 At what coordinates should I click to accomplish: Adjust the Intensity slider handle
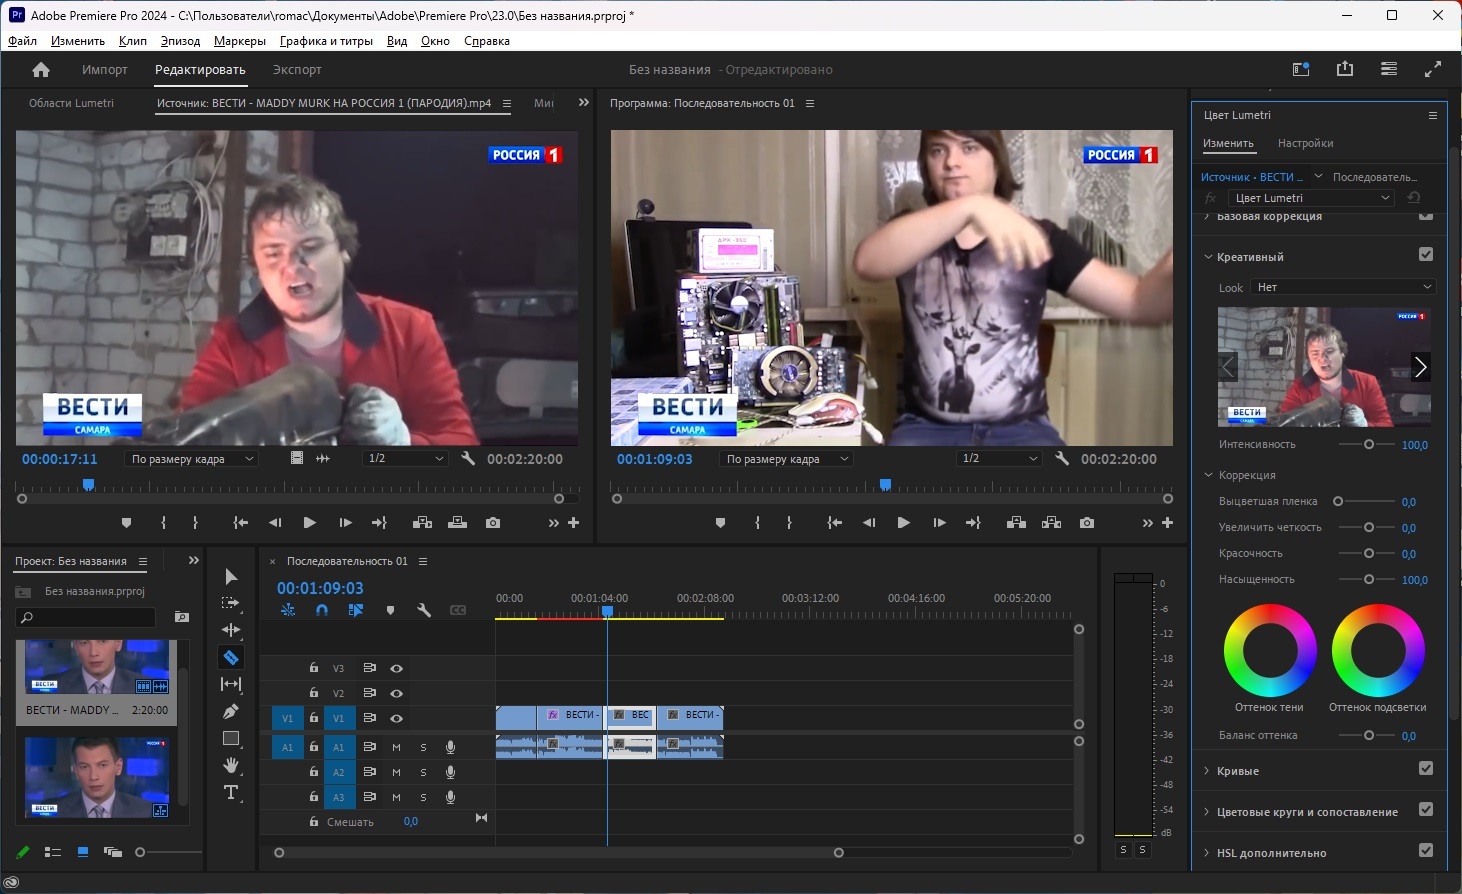pos(1369,444)
